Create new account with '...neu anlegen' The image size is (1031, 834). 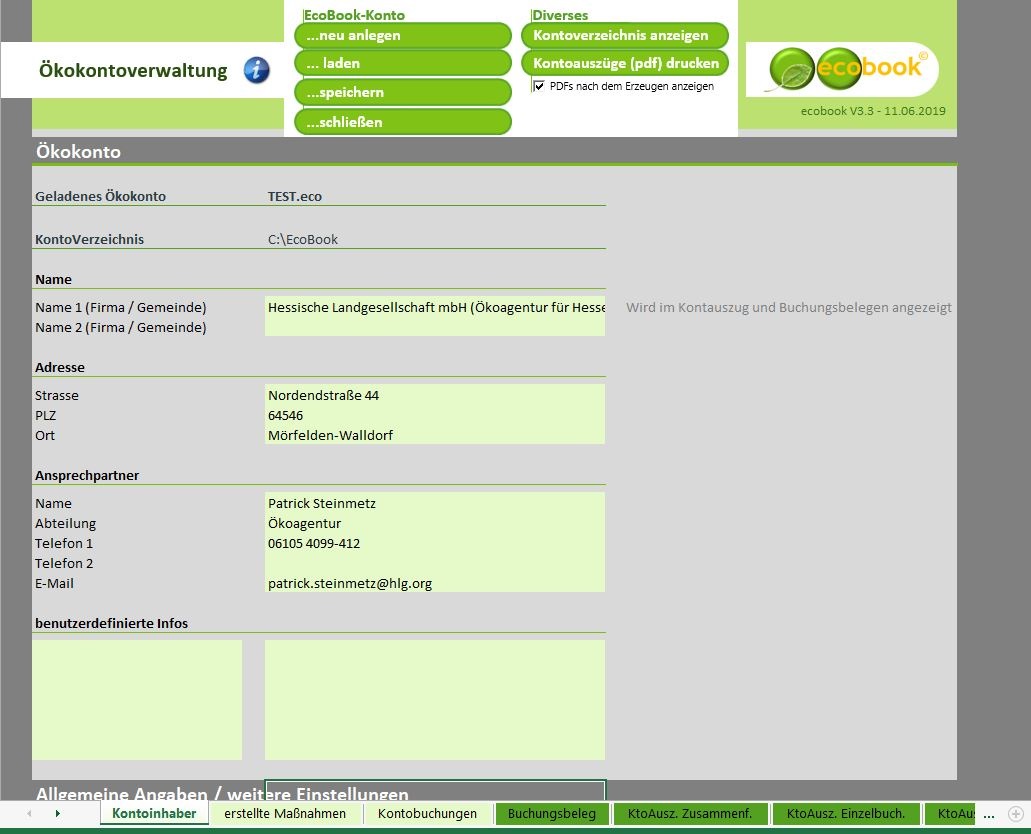(x=402, y=36)
